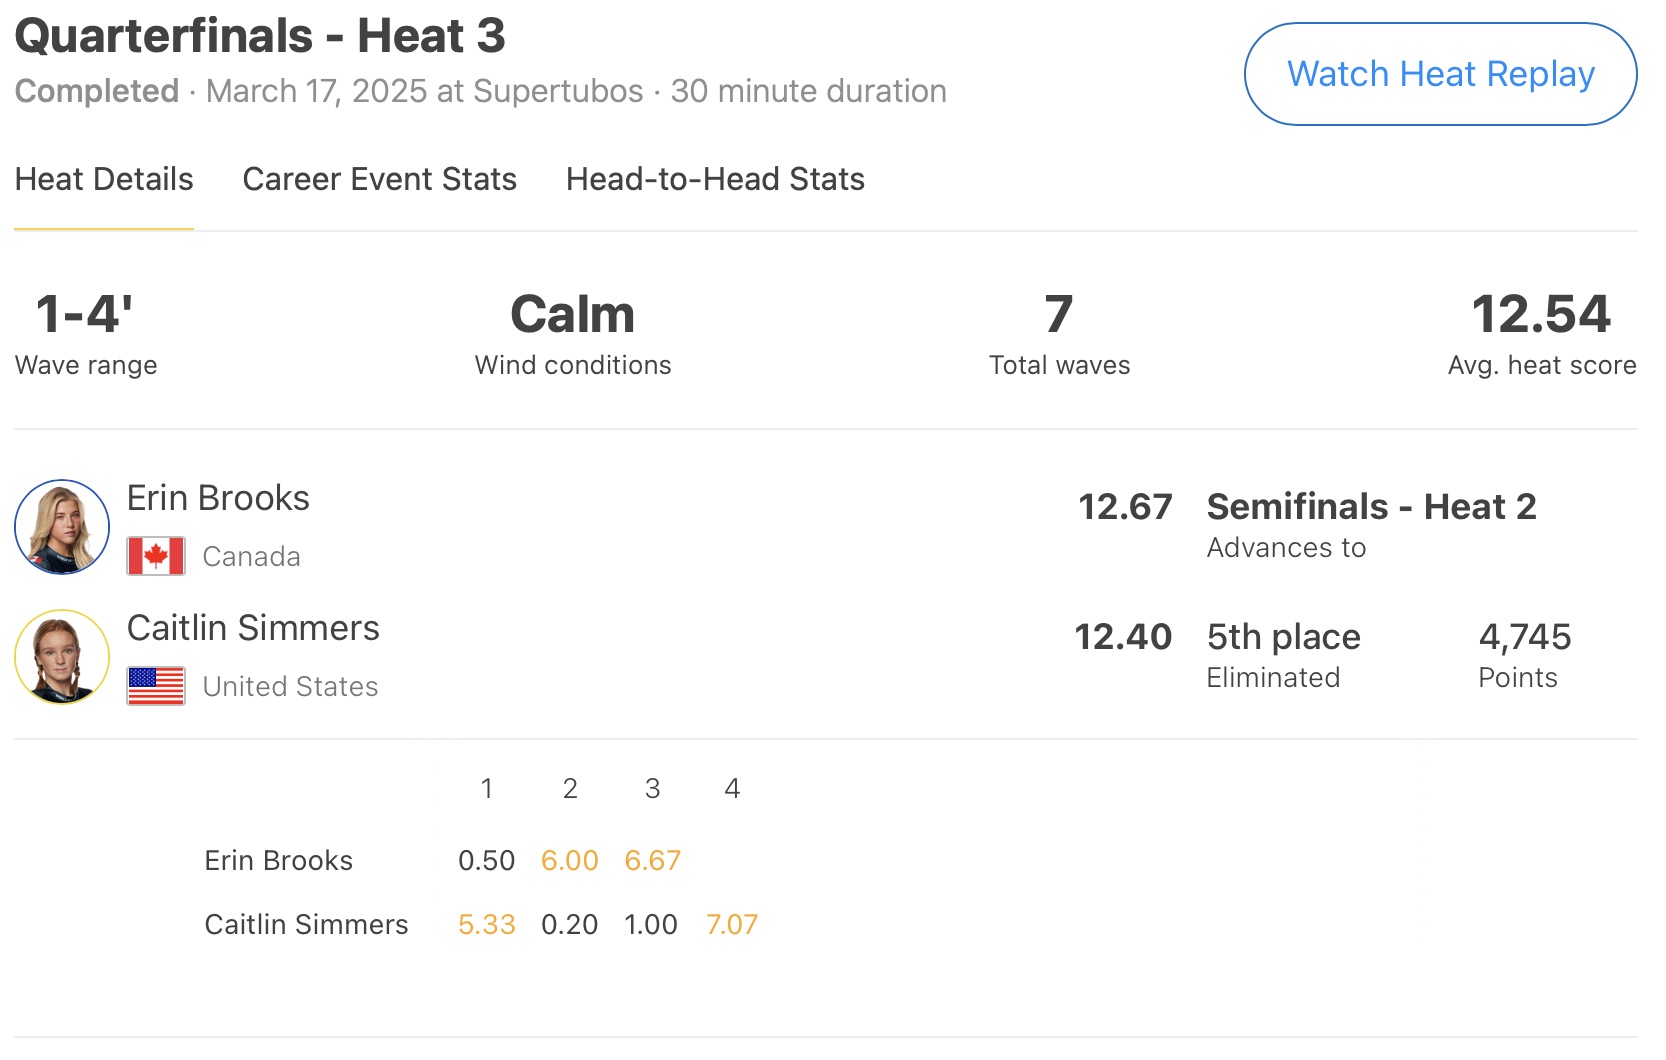Screen dimensions: 1666x1060
Task: Open the Head-to-Head Stats tab
Action: coord(715,179)
